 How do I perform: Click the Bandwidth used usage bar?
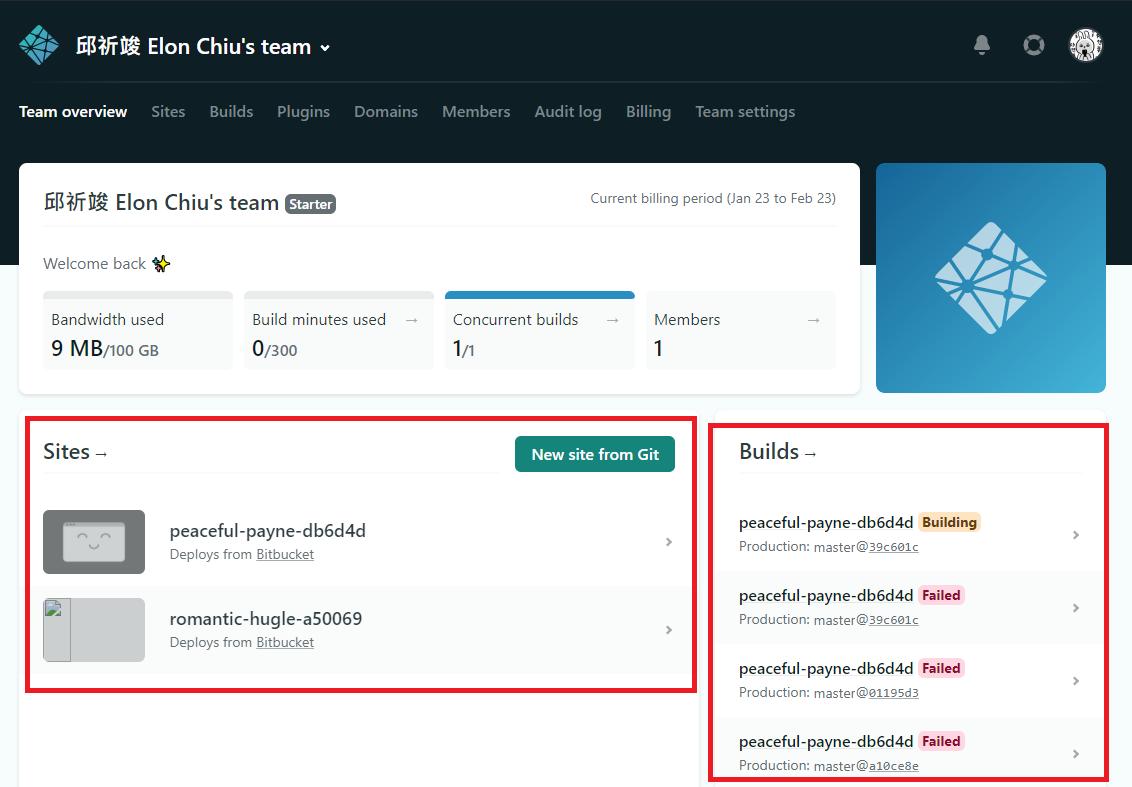pyautogui.click(x=138, y=295)
